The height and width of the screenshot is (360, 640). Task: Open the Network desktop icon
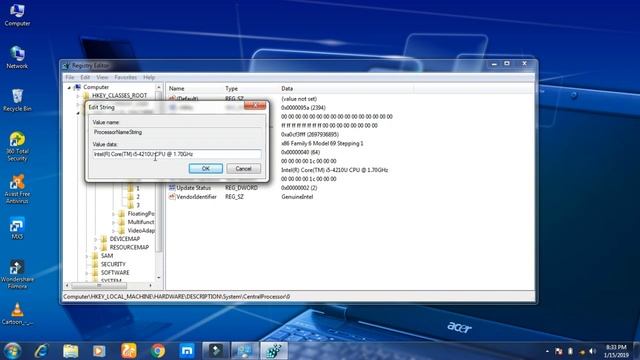(x=17, y=57)
